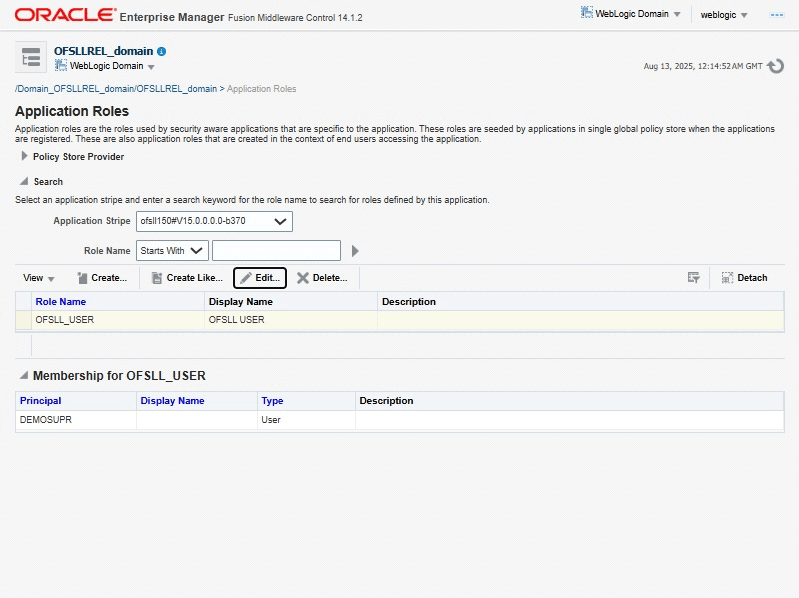Click the row selector for OFSLL_USER
The image size is (799, 598).
point(23,320)
